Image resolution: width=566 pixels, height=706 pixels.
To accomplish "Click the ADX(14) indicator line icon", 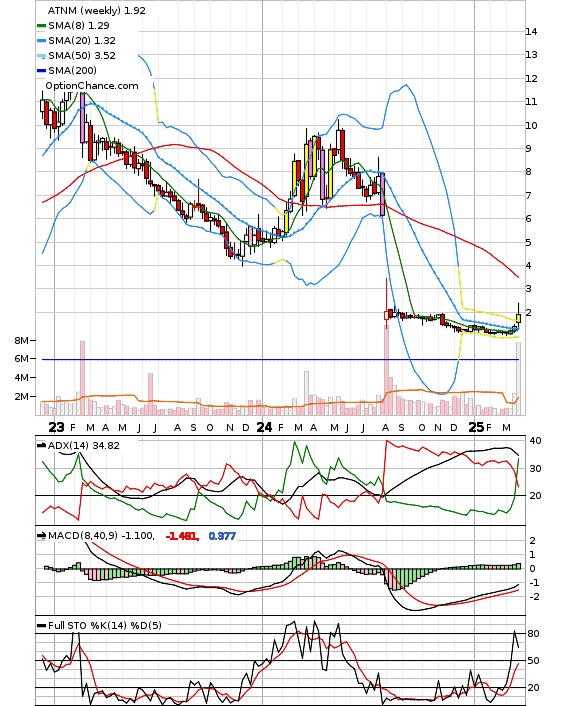I will (41, 445).
